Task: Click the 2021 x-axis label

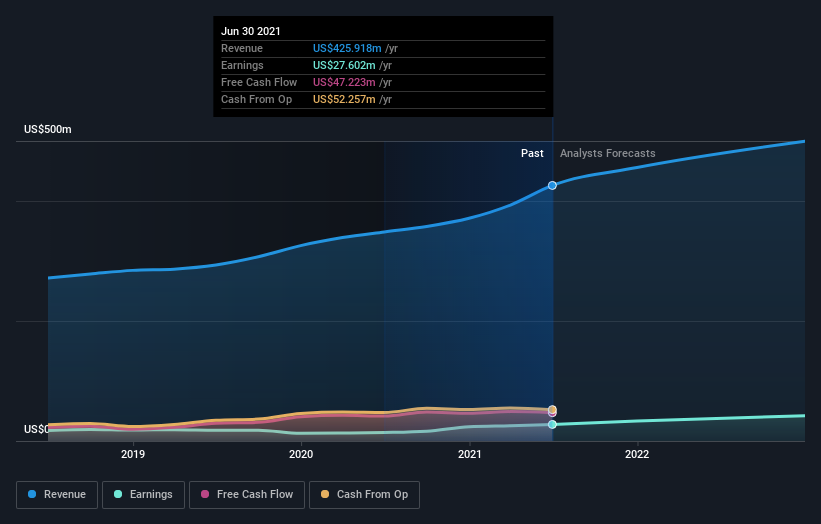Action: (470, 454)
